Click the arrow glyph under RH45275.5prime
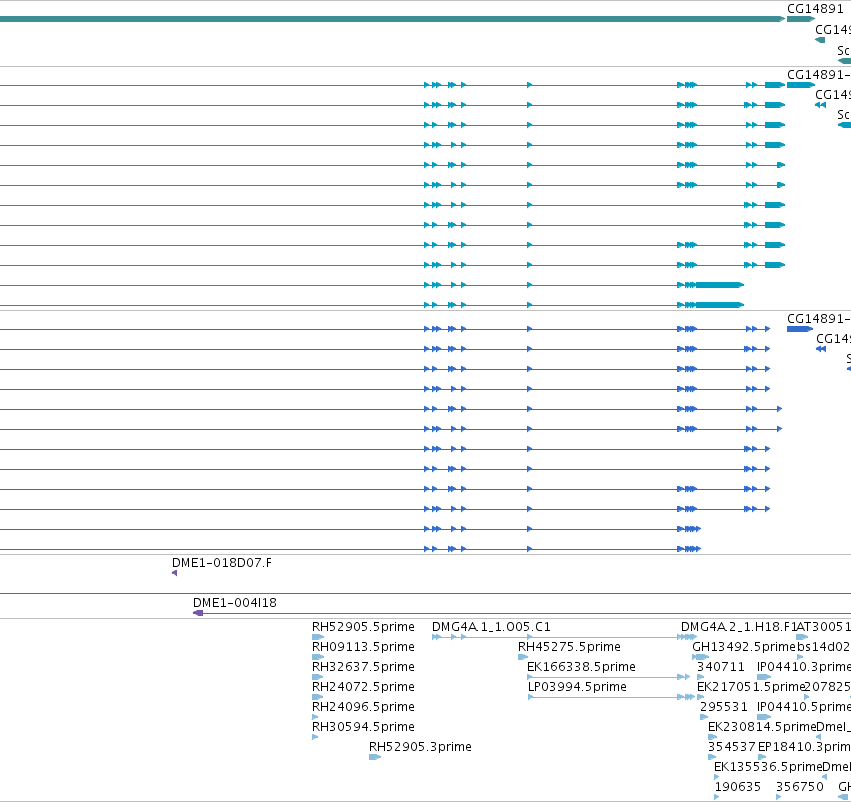This screenshot has width=851, height=802. click(x=523, y=657)
